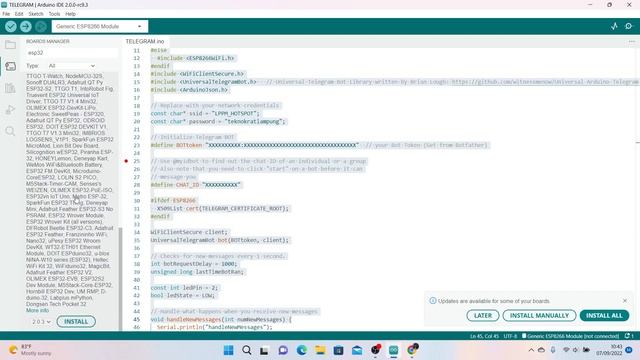The width and height of the screenshot is (640, 360).
Task: Open the editor tab more options ellipsis
Action: (x=631, y=41)
